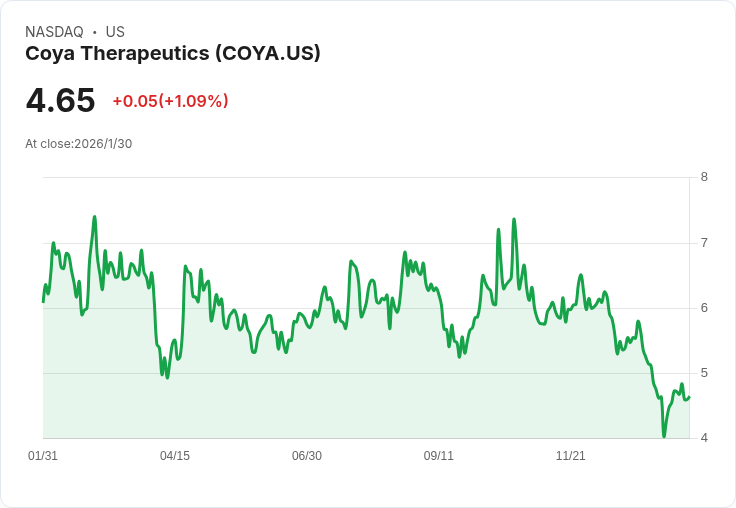
Task: Select the 4.65 current price
Action: point(61,100)
